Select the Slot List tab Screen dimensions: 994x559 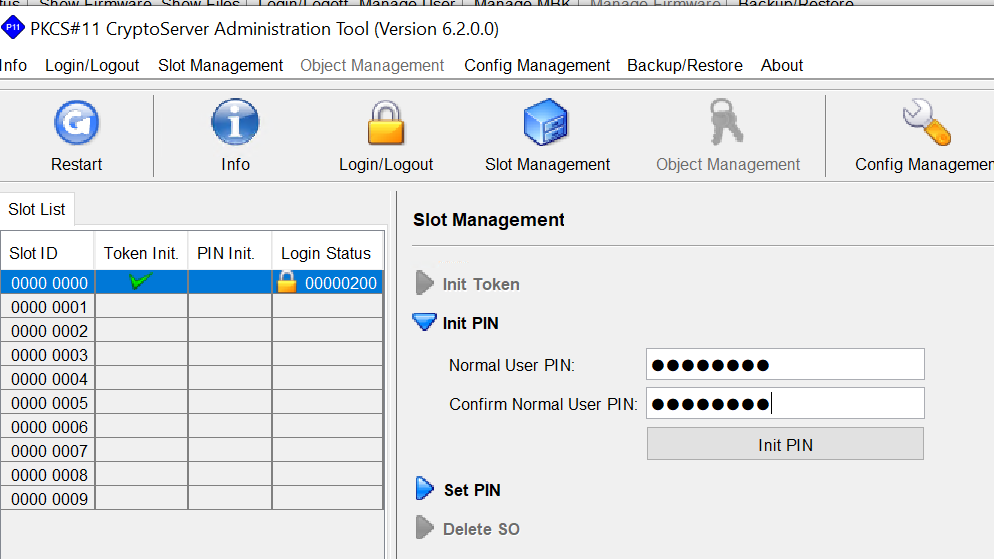(x=37, y=209)
